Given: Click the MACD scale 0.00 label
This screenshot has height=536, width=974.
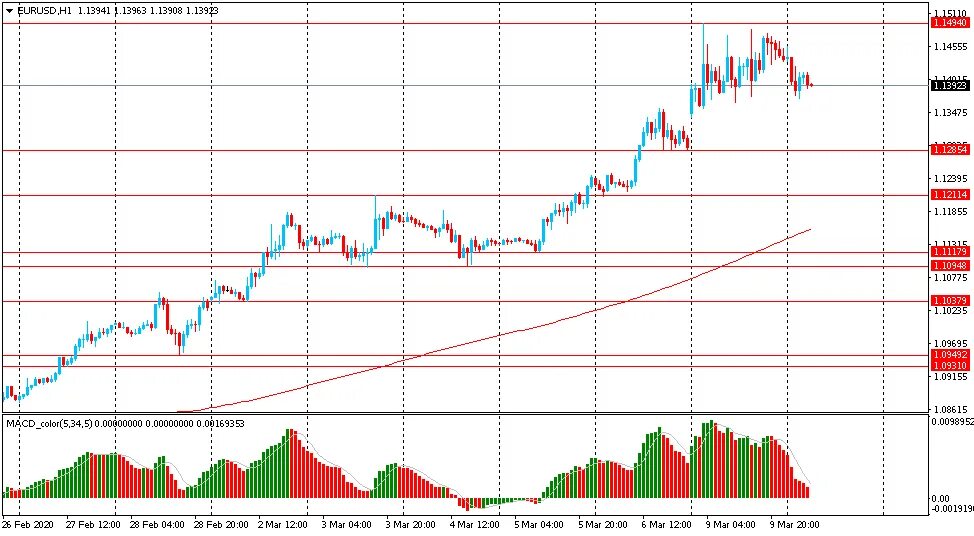Looking at the screenshot, I should point(942,498).
